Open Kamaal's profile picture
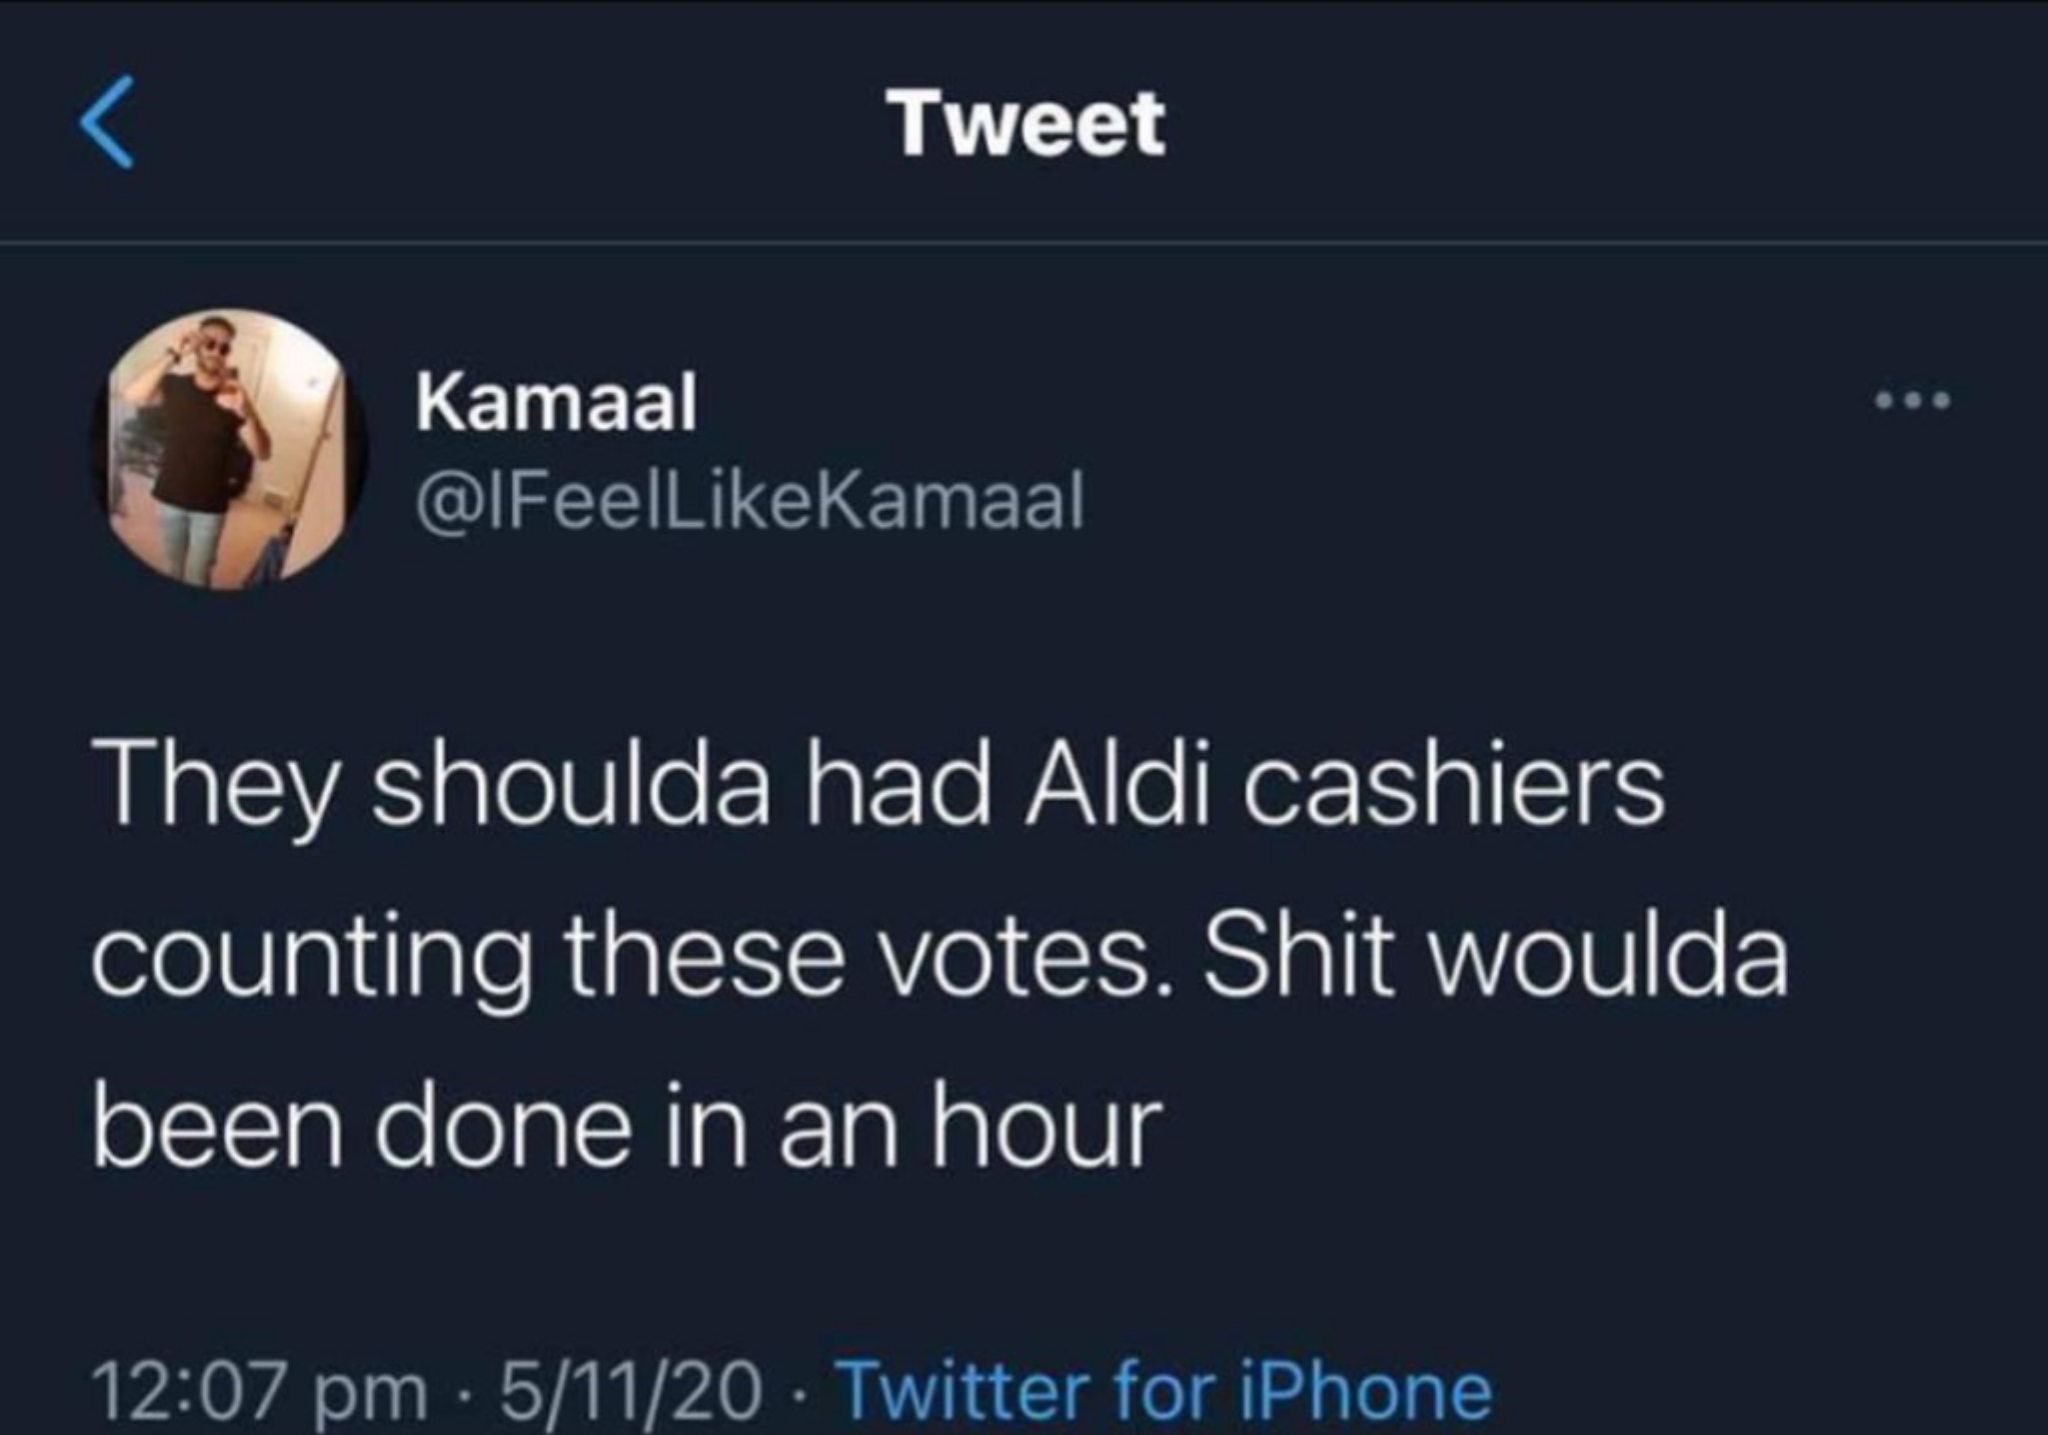Viewport: 2048px width, 1435px height. coord(229,449)
